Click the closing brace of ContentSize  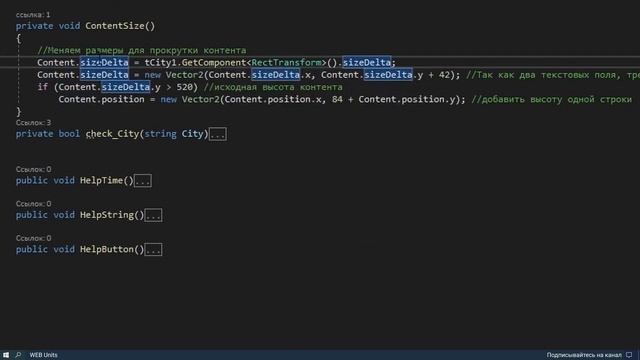pyautogui.click(x=18, y=111)
